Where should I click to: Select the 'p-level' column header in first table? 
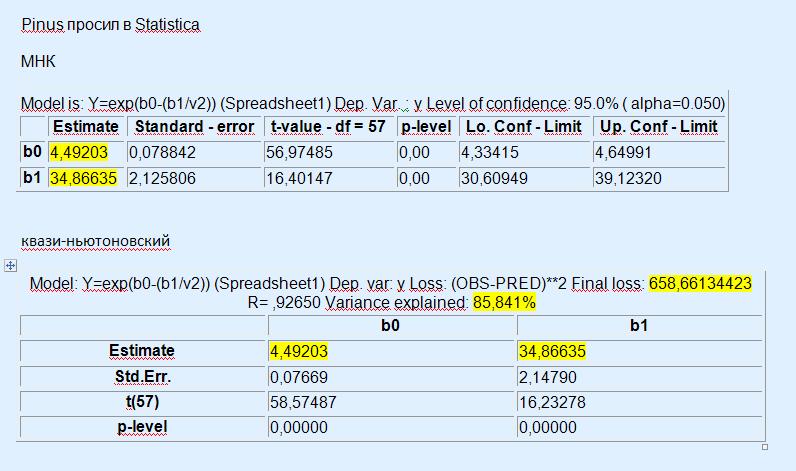(426, 126)
